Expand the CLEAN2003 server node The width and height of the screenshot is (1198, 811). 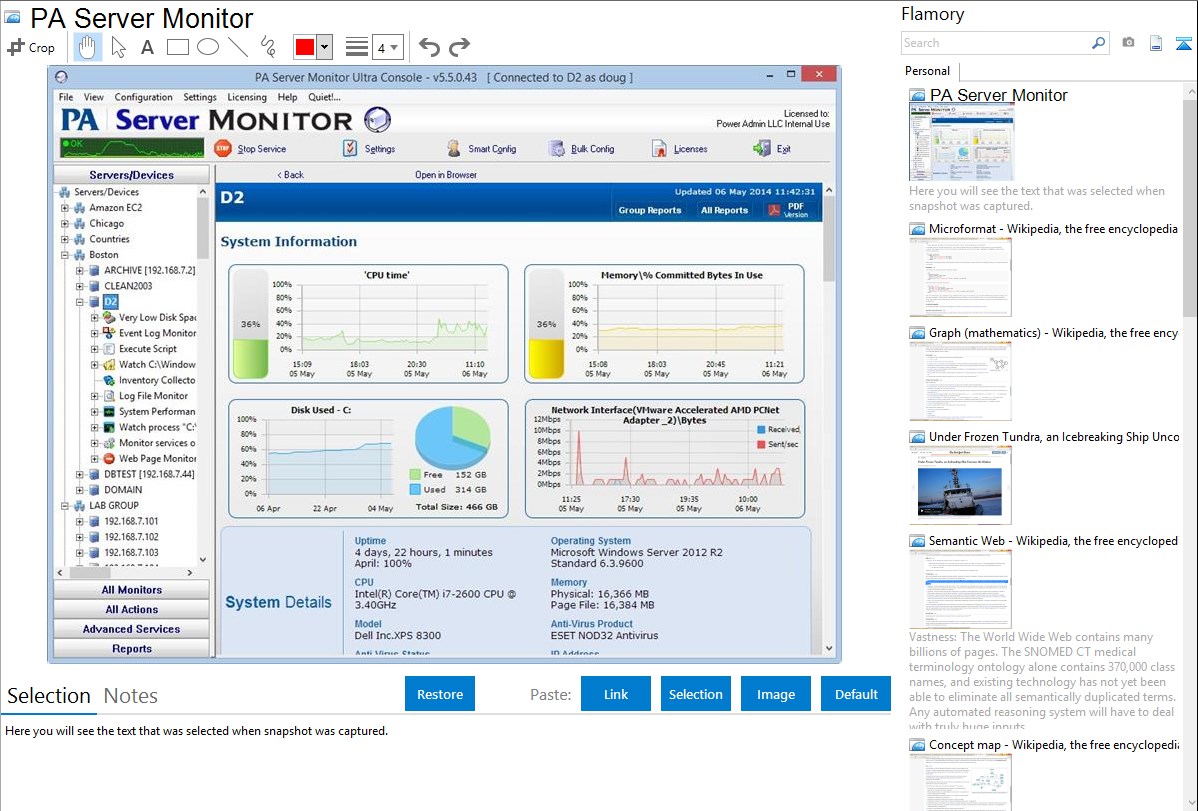[79, 287]
